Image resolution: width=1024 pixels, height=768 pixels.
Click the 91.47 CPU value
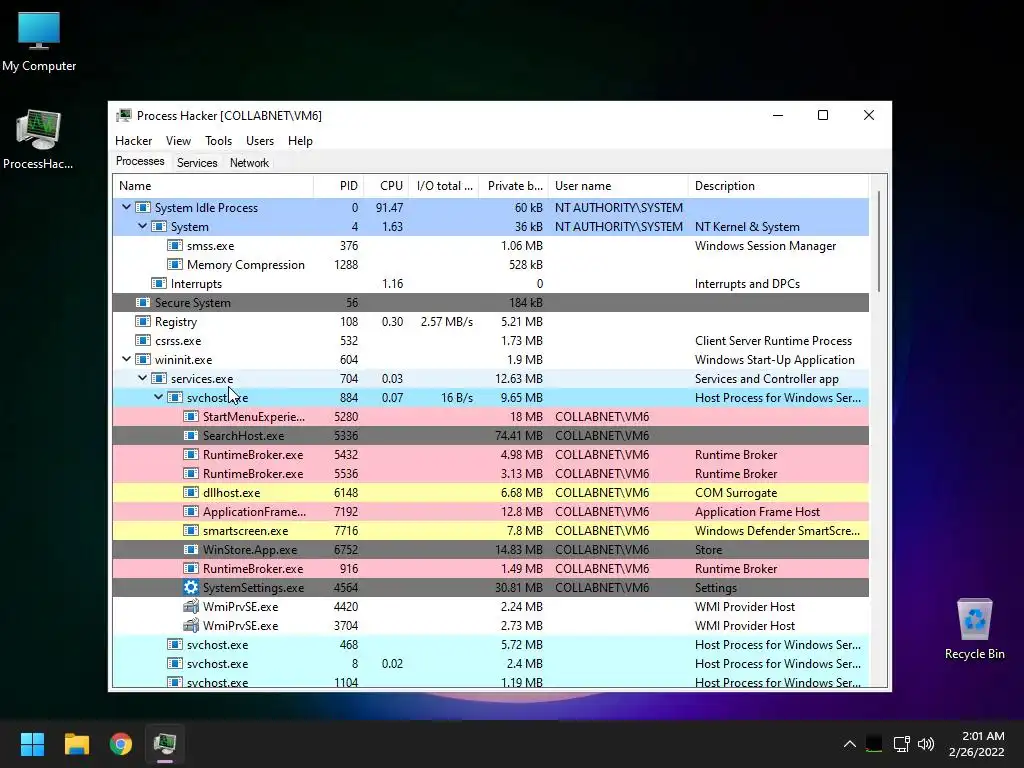pyautogui.click(x=389, y=207)
